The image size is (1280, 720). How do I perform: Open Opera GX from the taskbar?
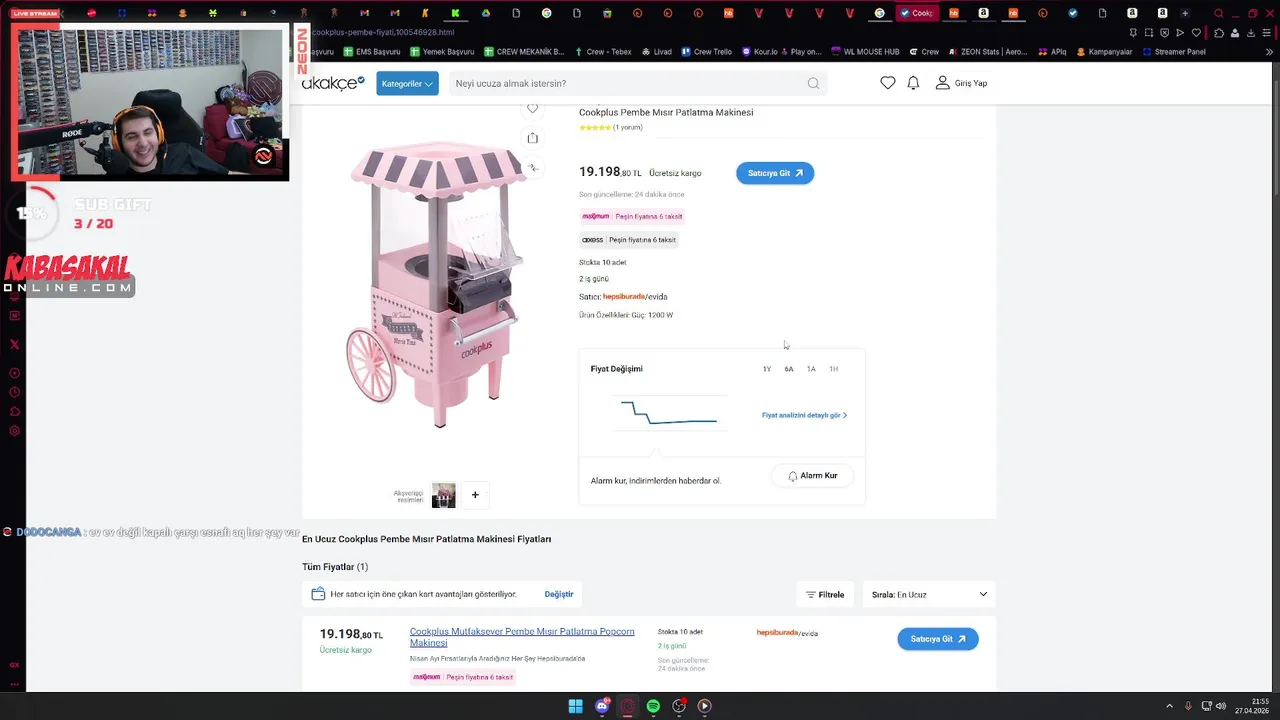coord(628,706)
